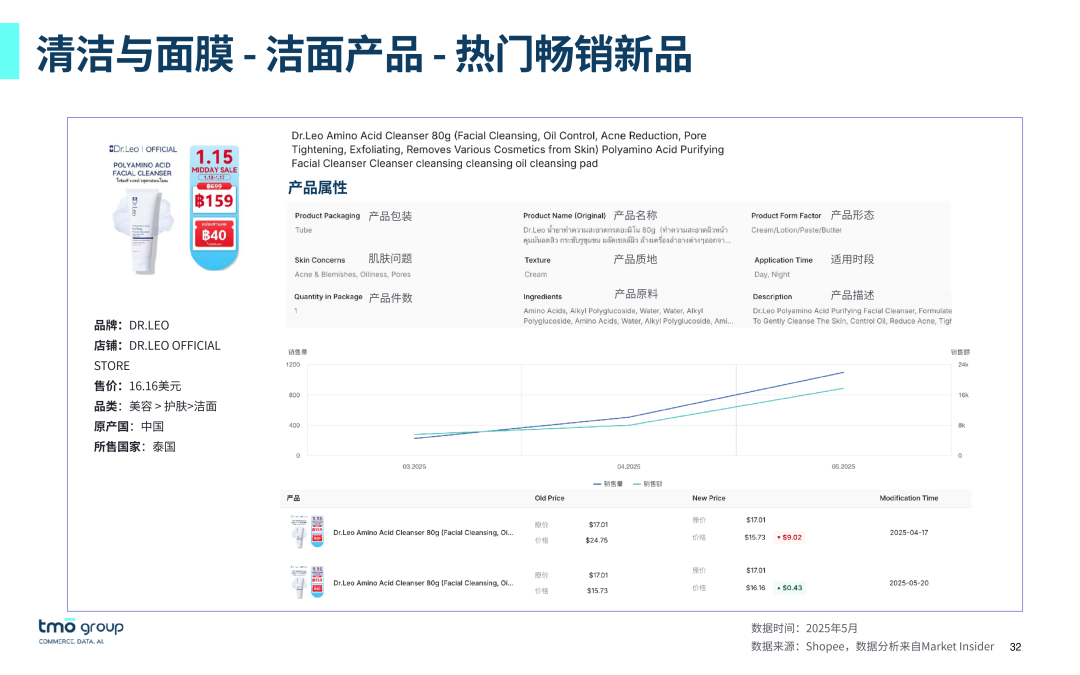Click the New Price column header

pyautogui.click(x=709, y=498)
